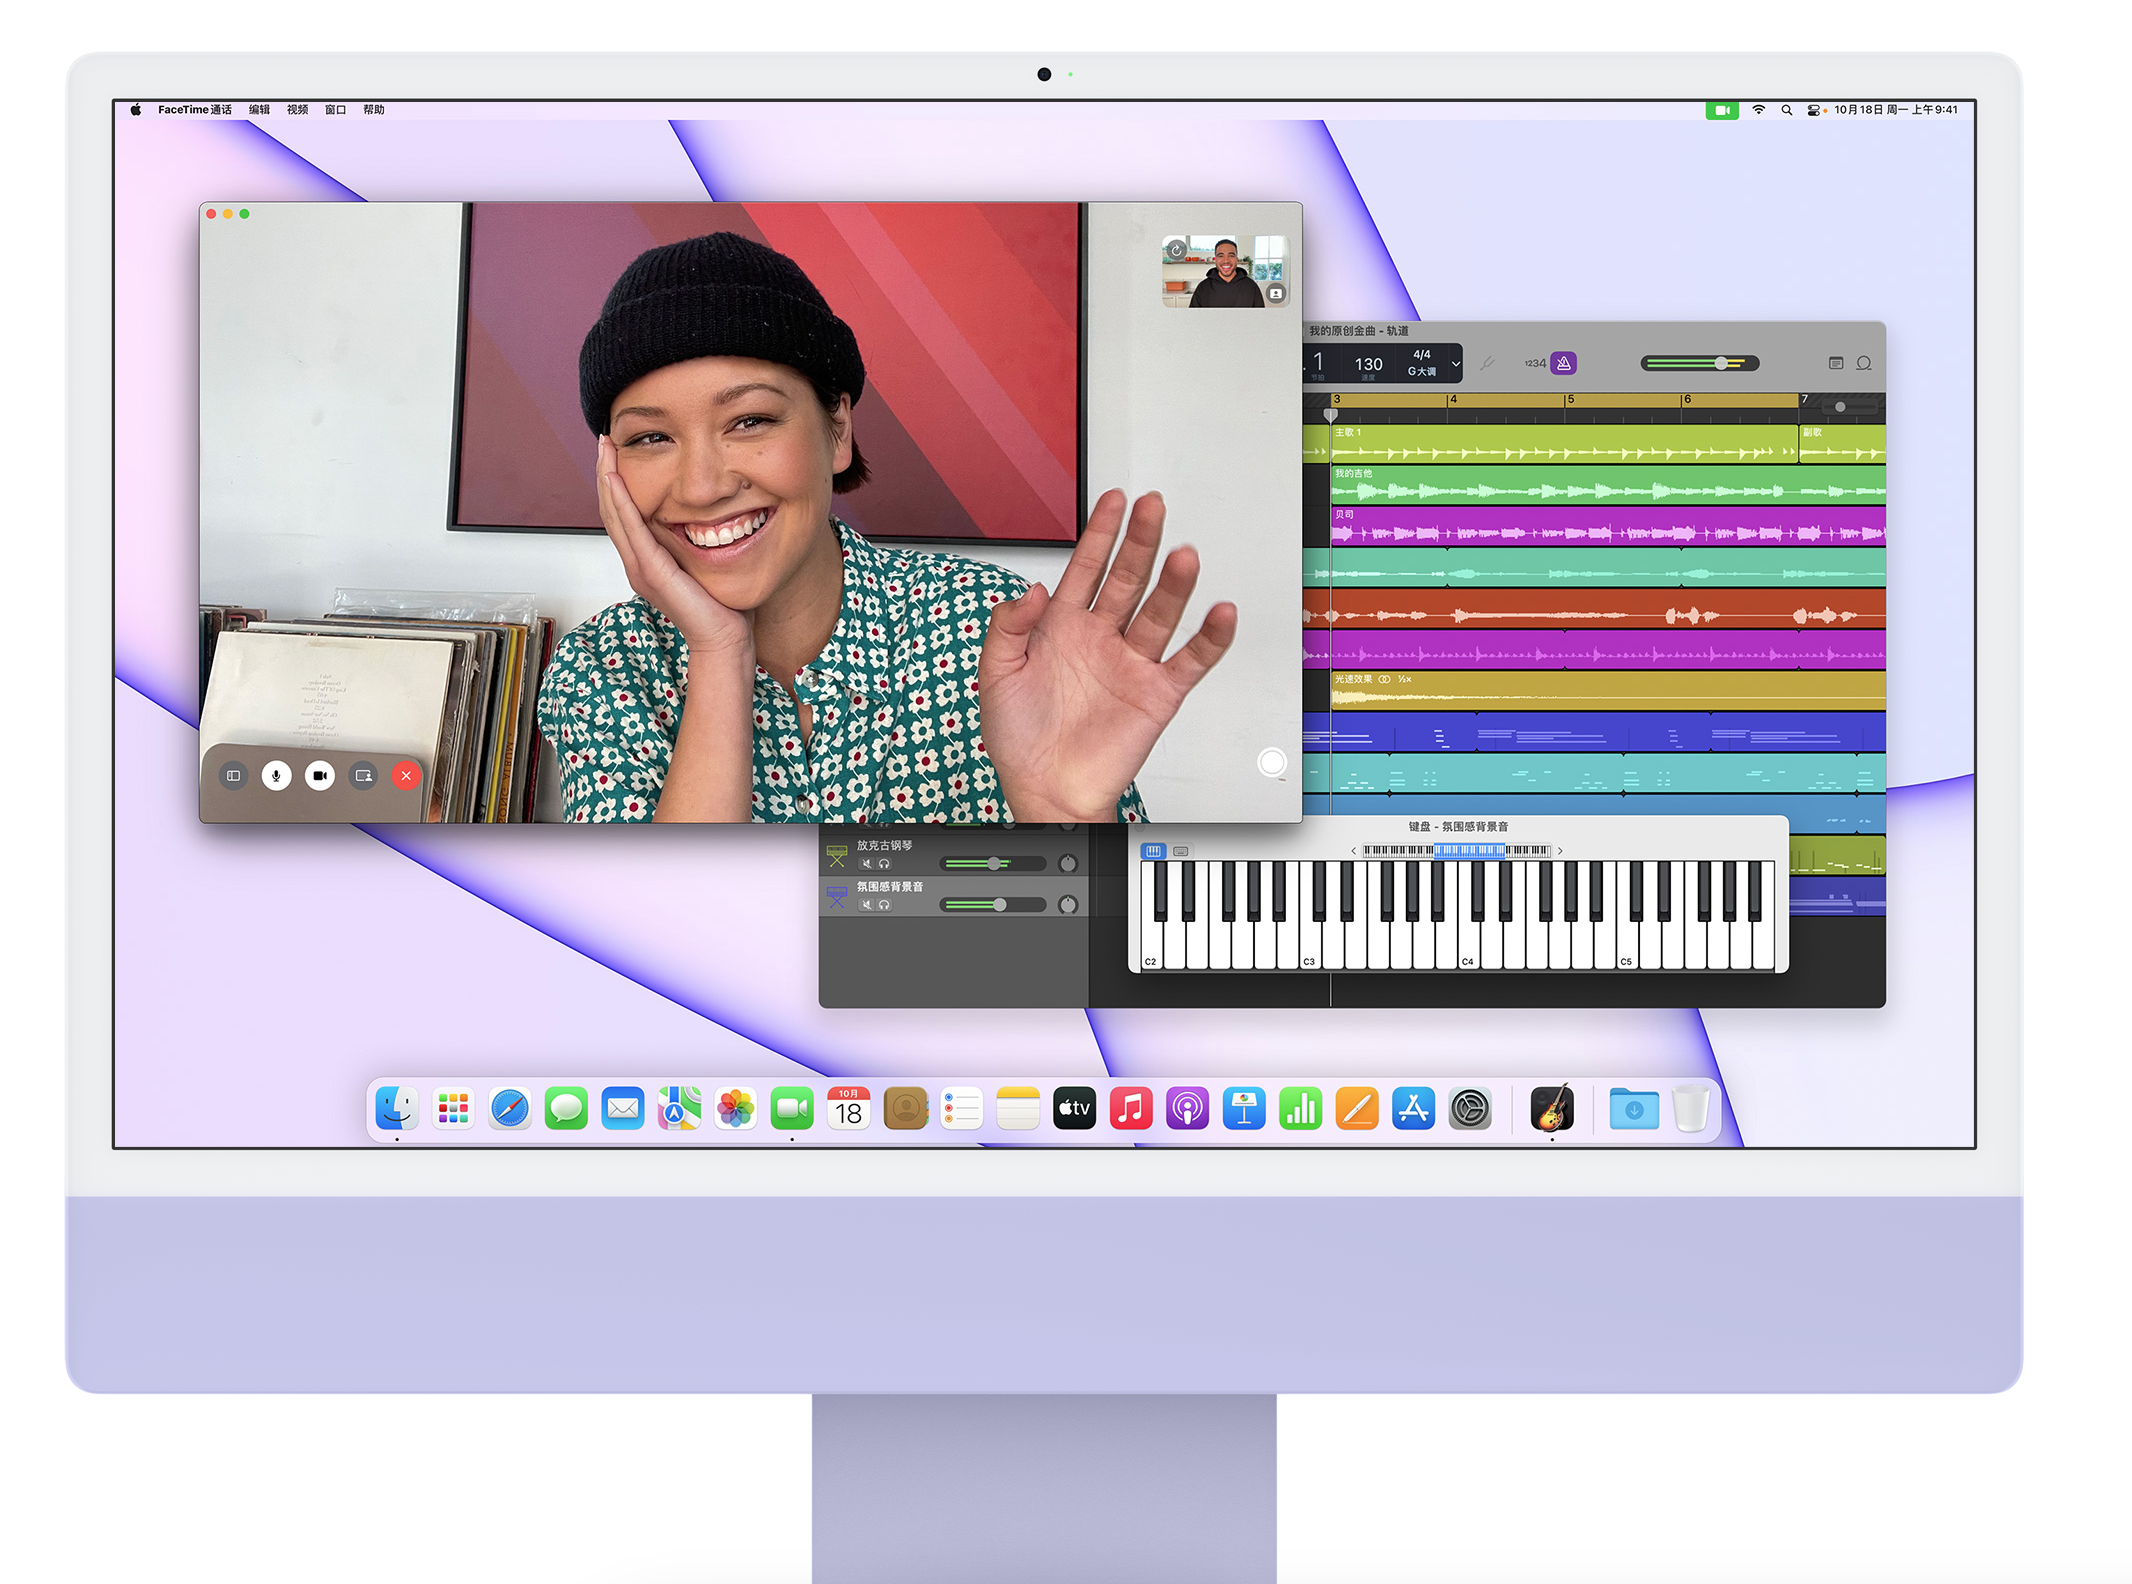Toggle the metronome in GarageBand toolbar
Image resolution: width=2132 pixels, height=1584 pixels.
[x=1564, y=364]
